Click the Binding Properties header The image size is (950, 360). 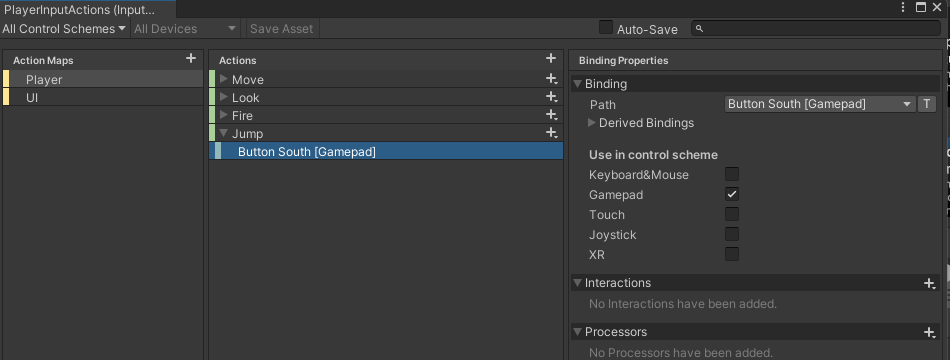623,61
